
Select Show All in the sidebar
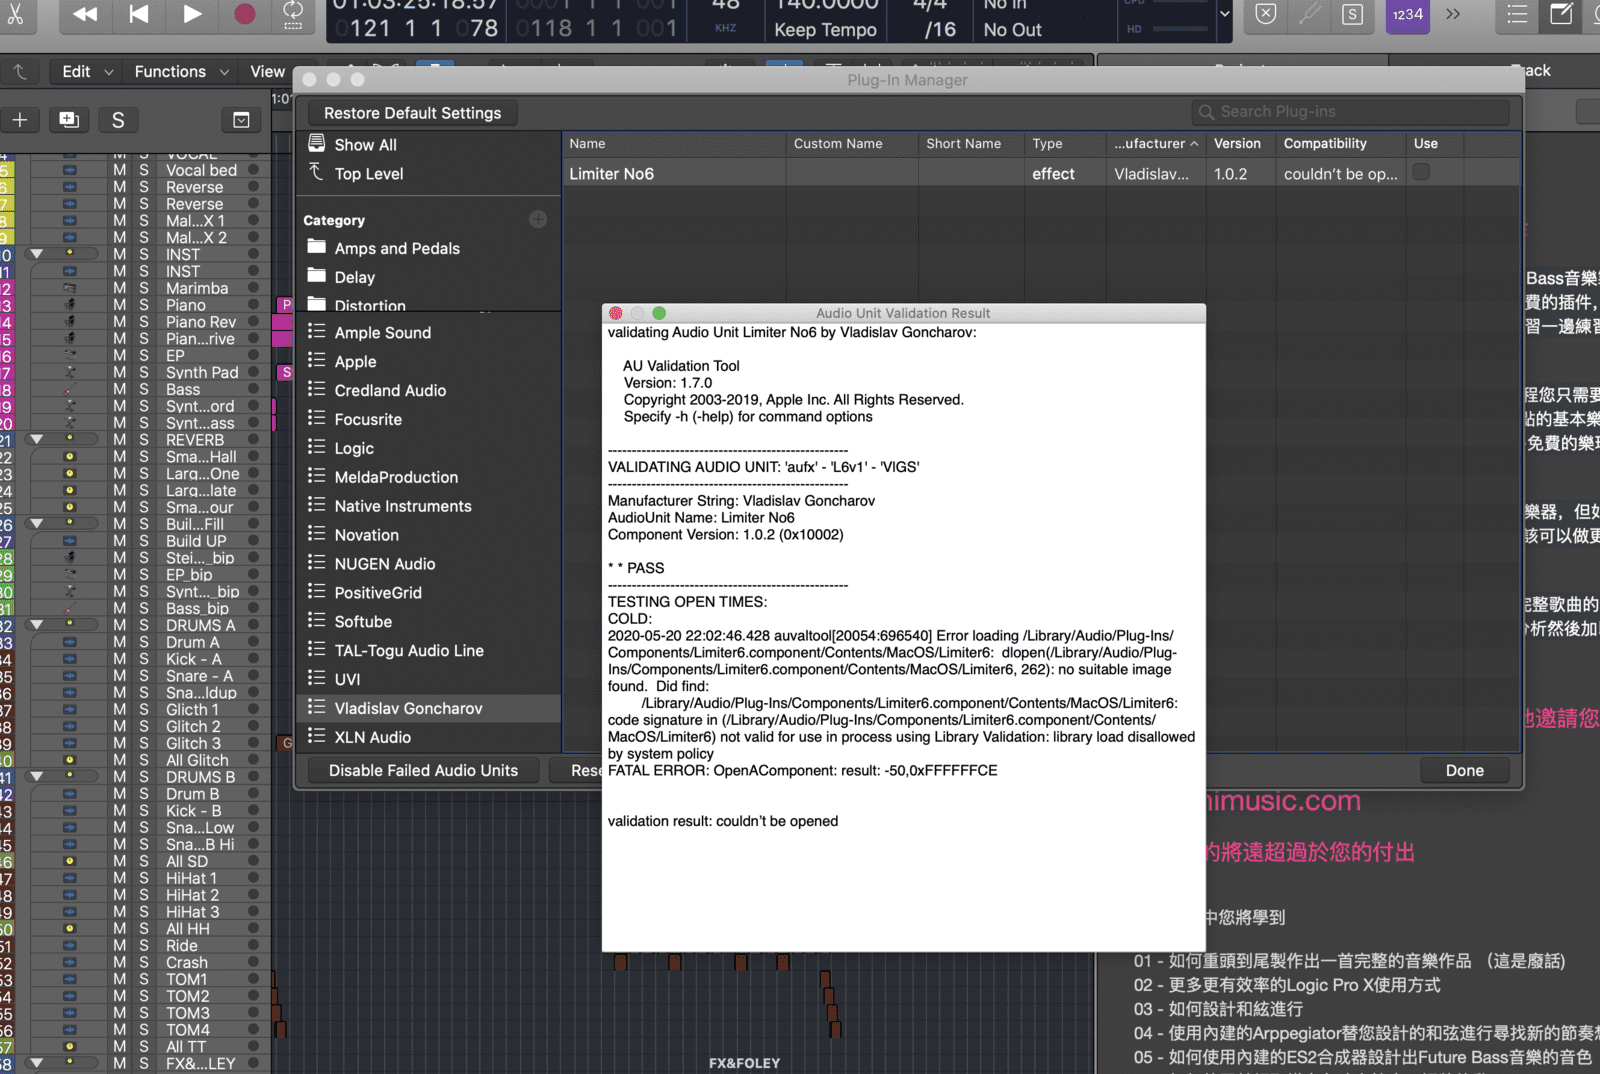[x=429, y=144]
